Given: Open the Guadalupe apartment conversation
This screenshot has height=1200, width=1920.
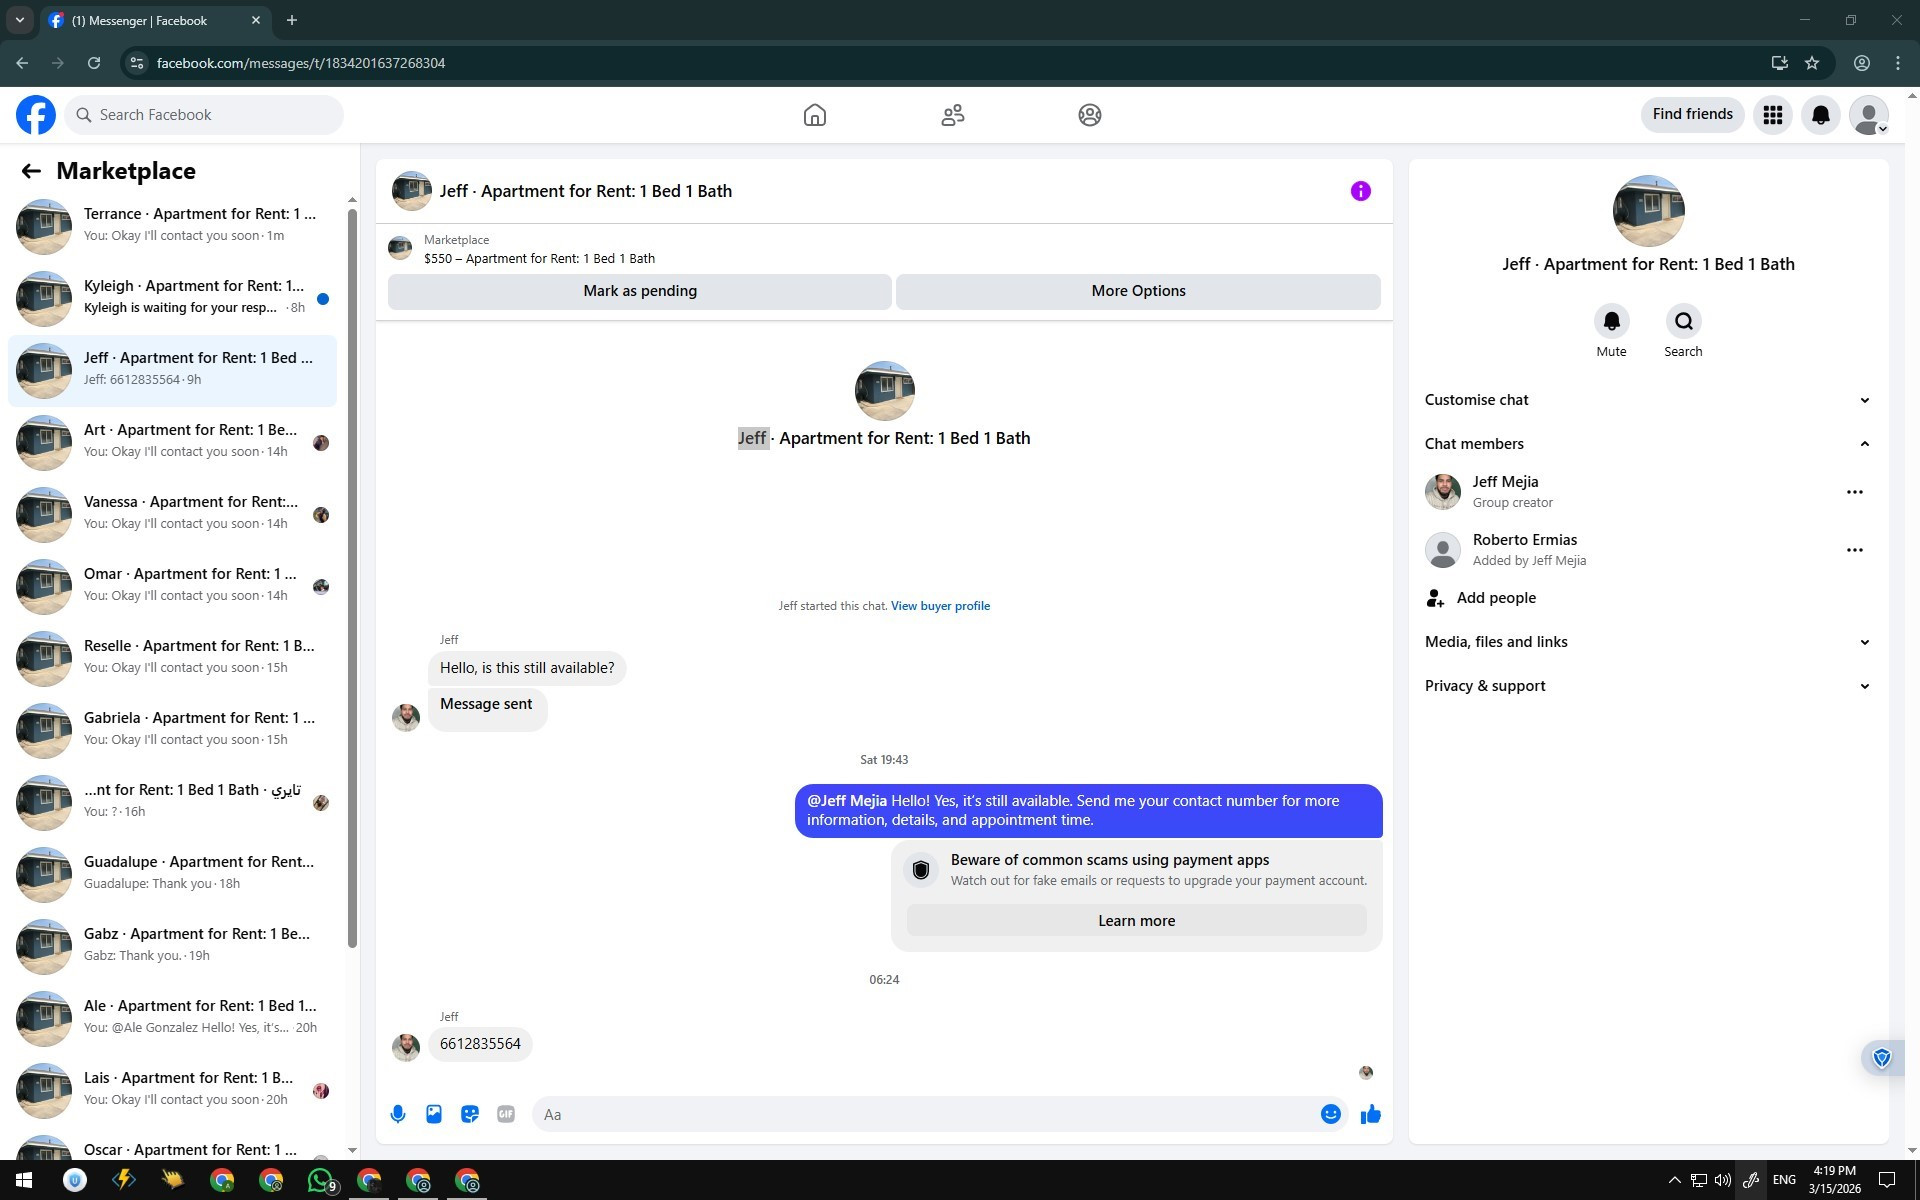Looking at the screenshot, I should click(x=173, y=875).
